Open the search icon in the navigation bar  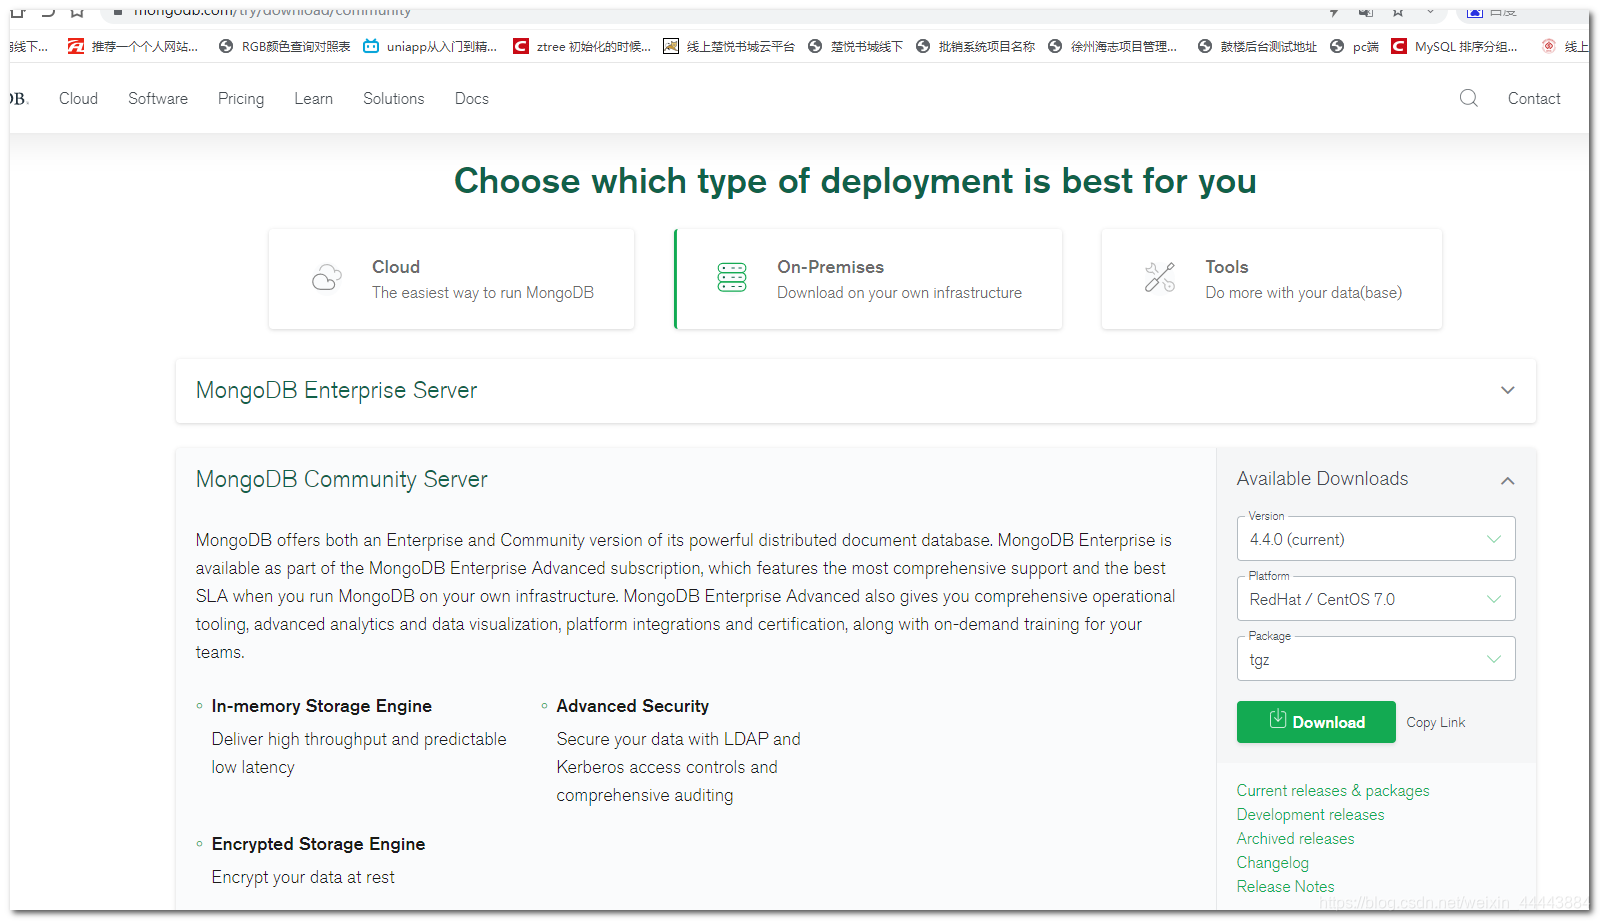(x=1468, y=98)
